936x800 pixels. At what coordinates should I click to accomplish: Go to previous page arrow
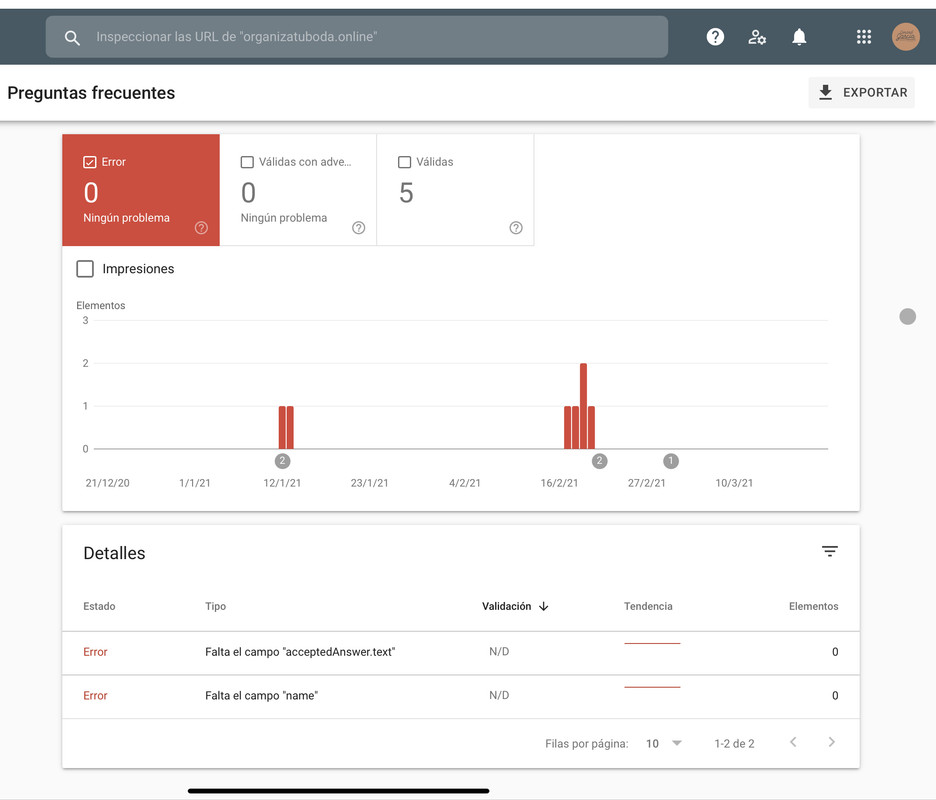[x=793, y=742]
